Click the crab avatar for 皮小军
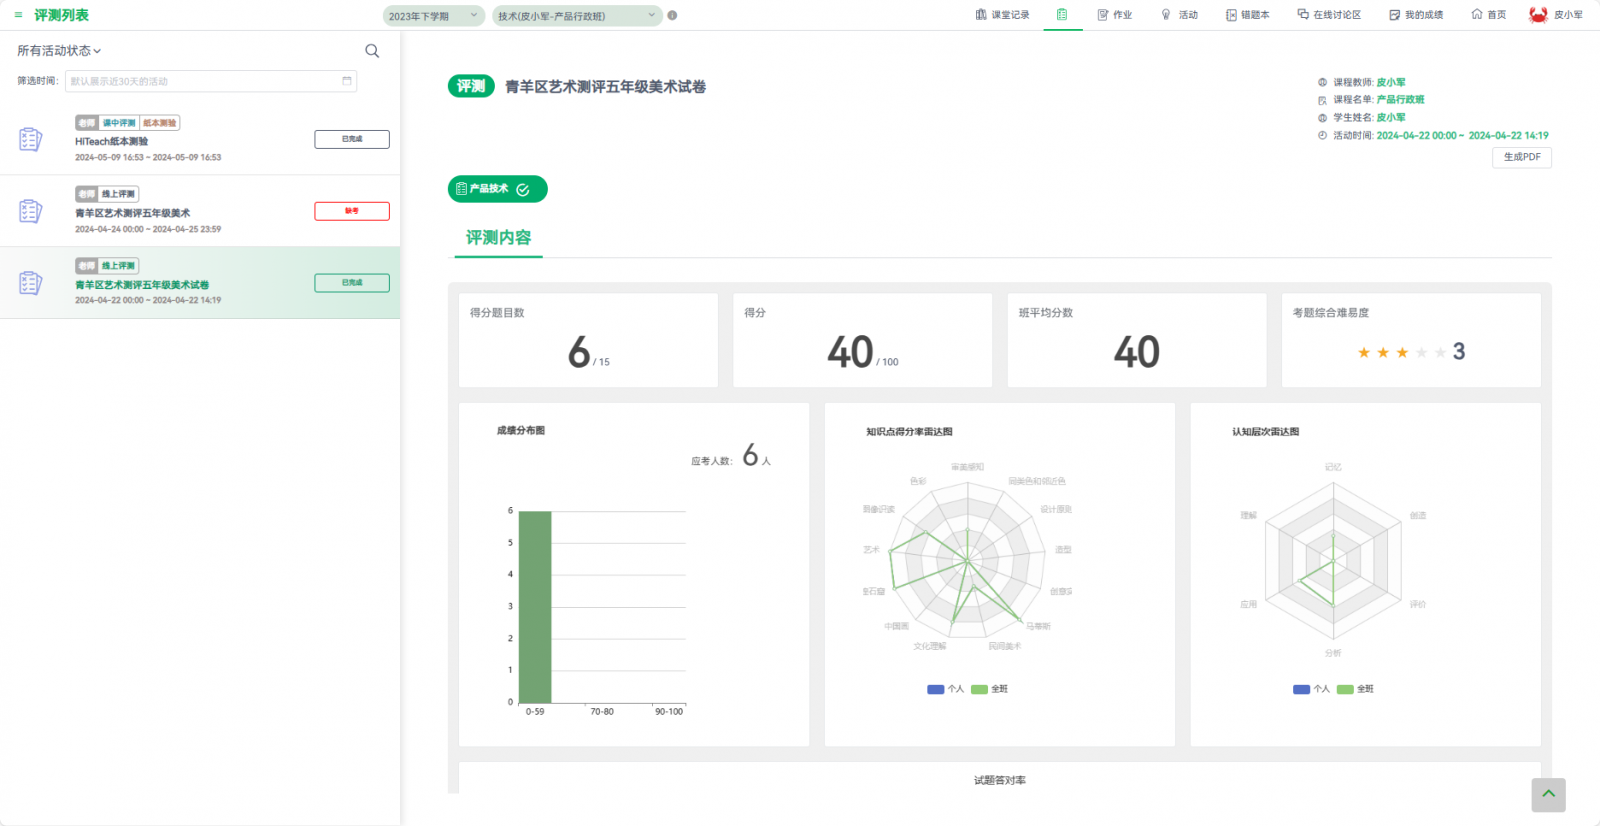 click(x=1538, y=15)
